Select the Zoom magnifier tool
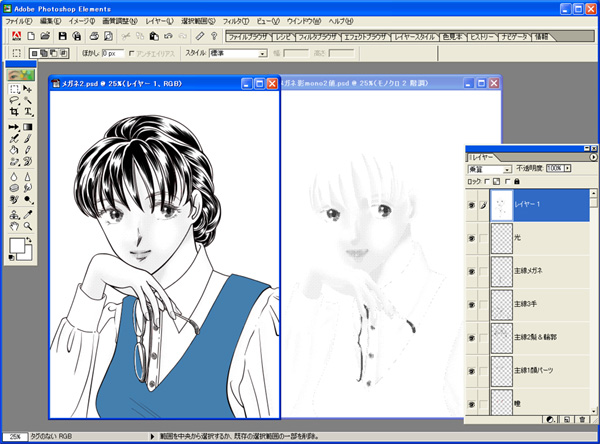600x444 pixels. (x=28, y=226)
